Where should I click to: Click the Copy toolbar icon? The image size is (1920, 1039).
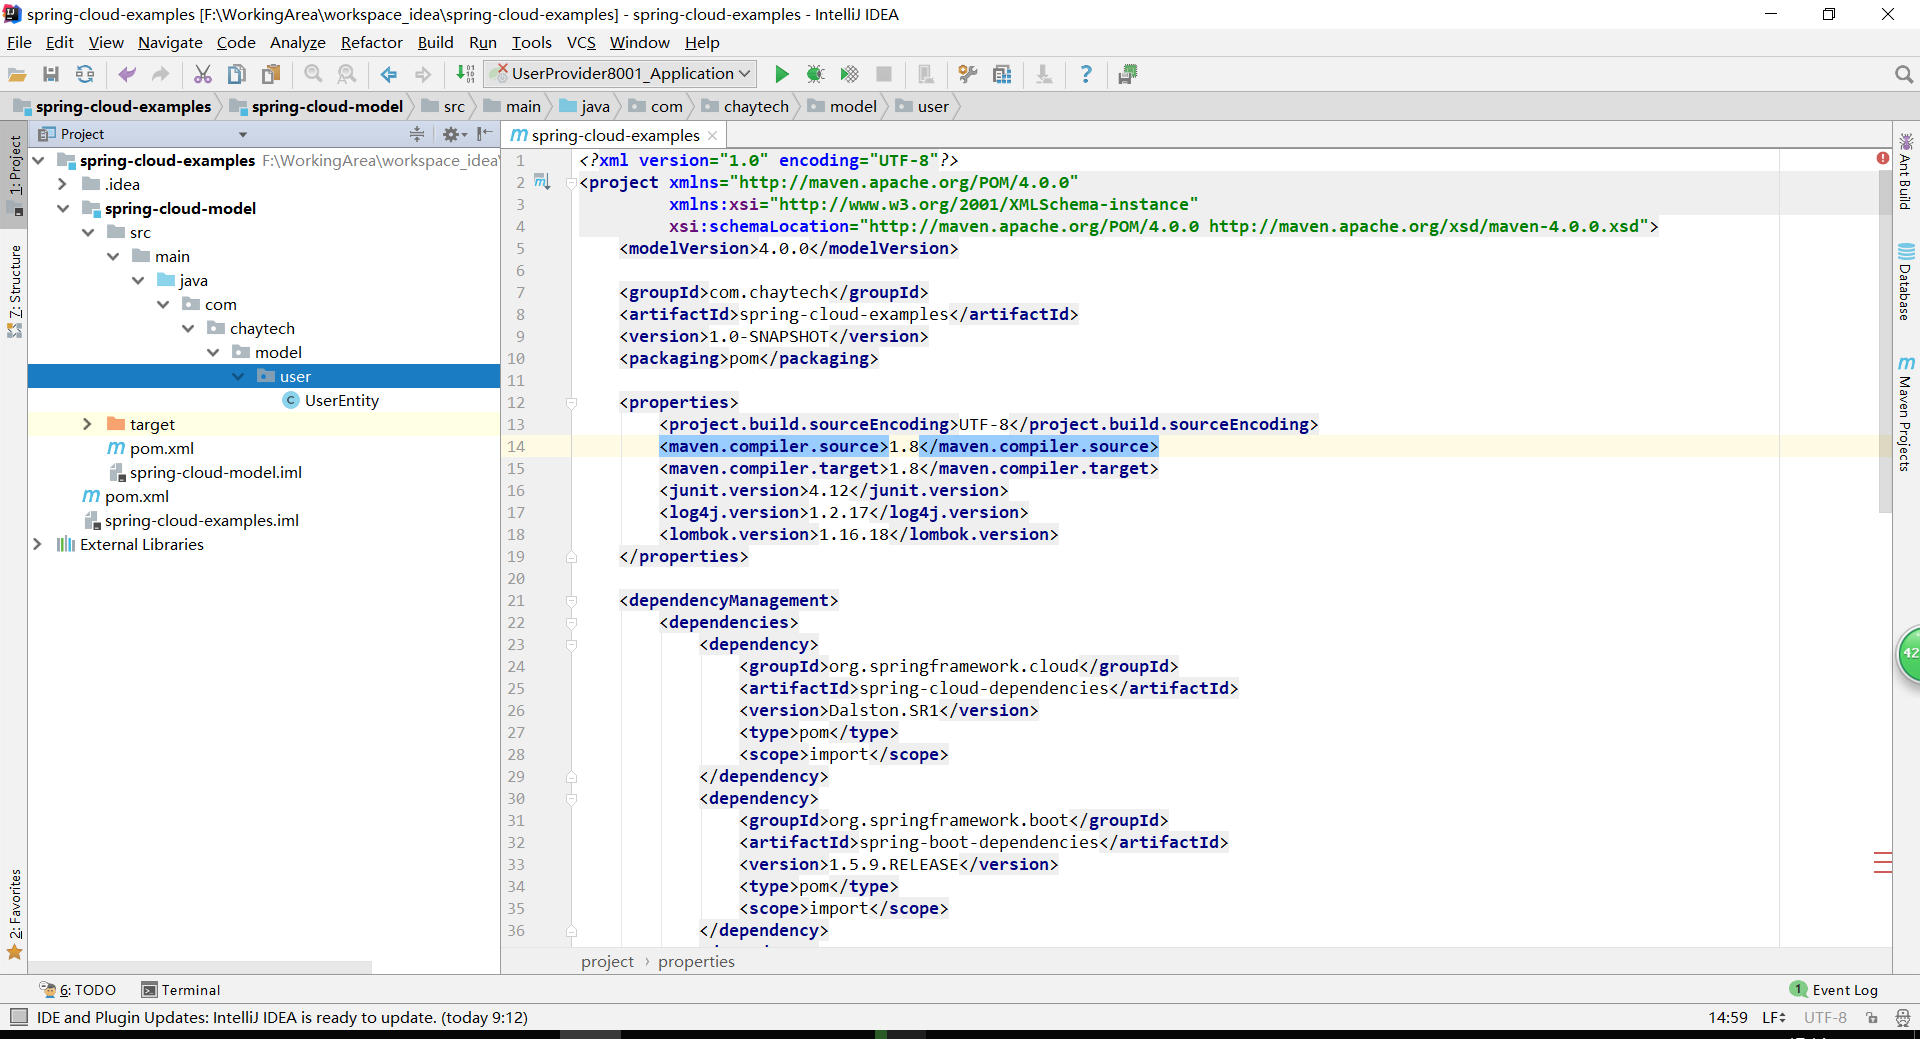pos(237,74)
